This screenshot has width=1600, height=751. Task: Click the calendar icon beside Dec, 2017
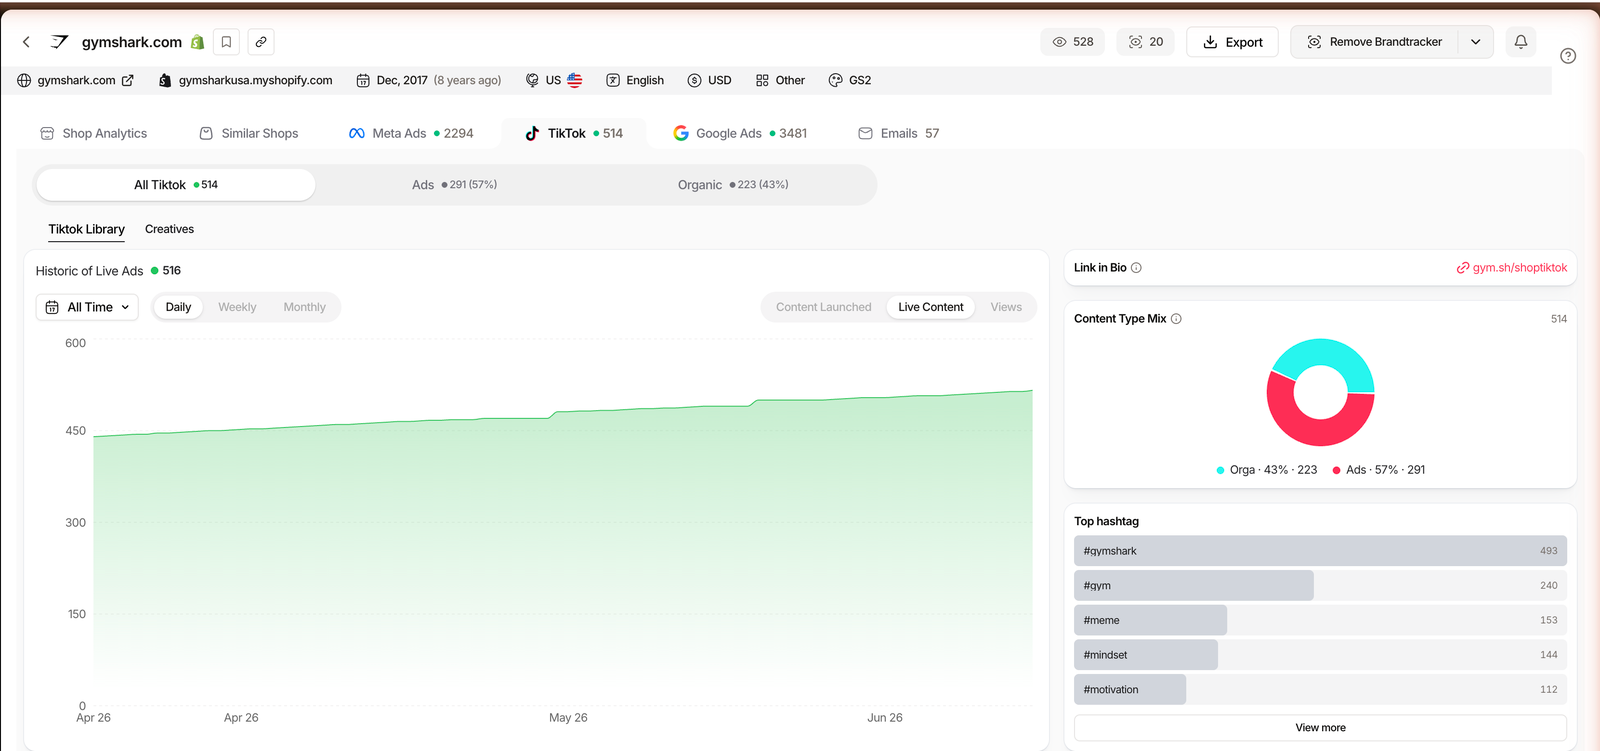point(363,80)
